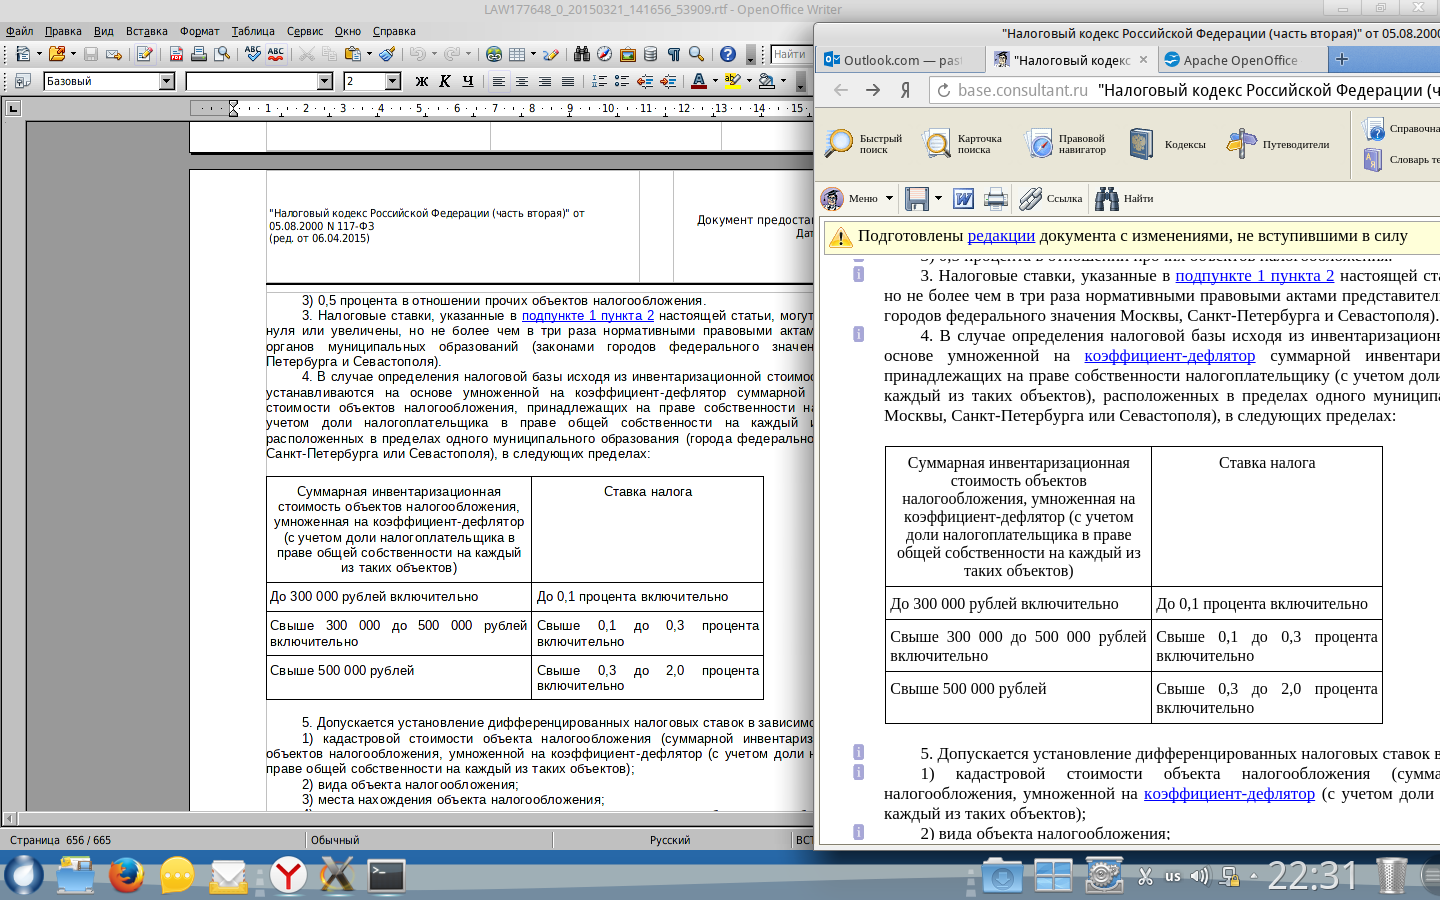Run spelling and grammar check in Writer
The width and height of the screenshot is (1440, 900).
(x=253, y=54)
